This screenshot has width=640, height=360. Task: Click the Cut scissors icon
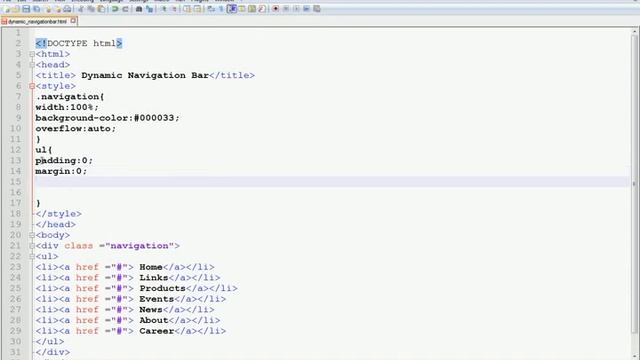pos(80,9)
